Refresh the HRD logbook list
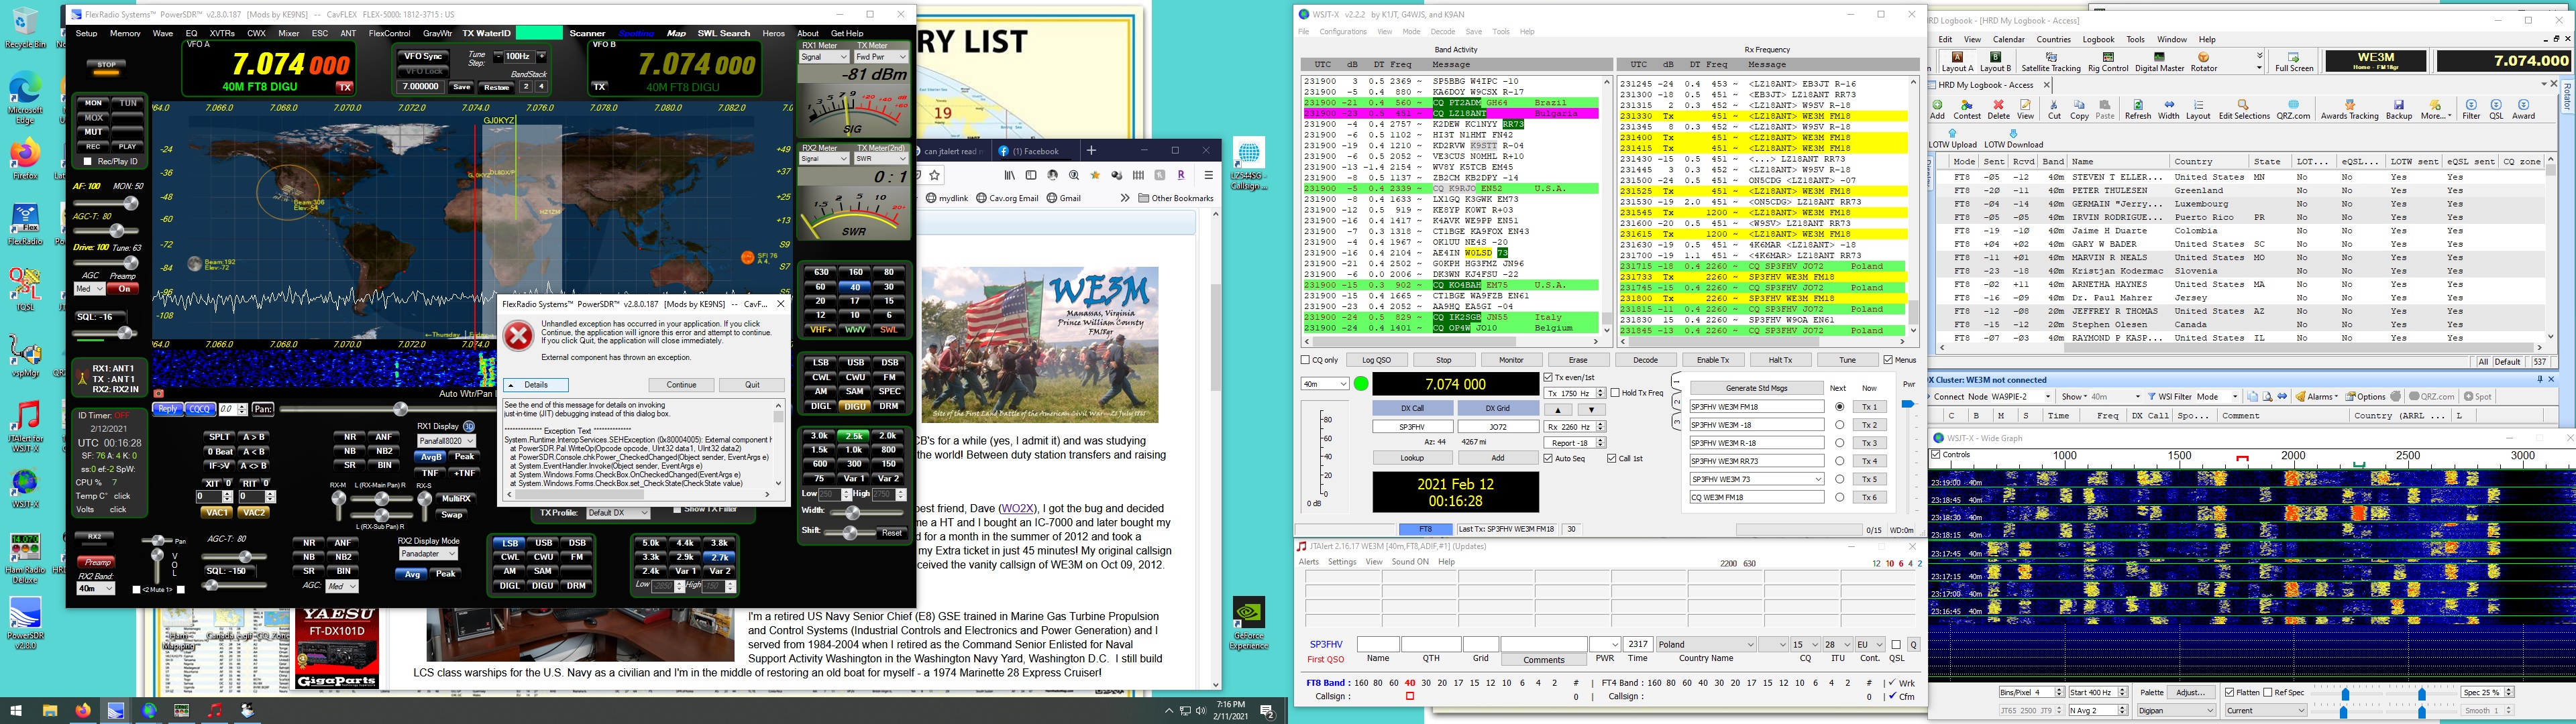The width and height of the screenshot is (2576, 724). [2137, 109]
